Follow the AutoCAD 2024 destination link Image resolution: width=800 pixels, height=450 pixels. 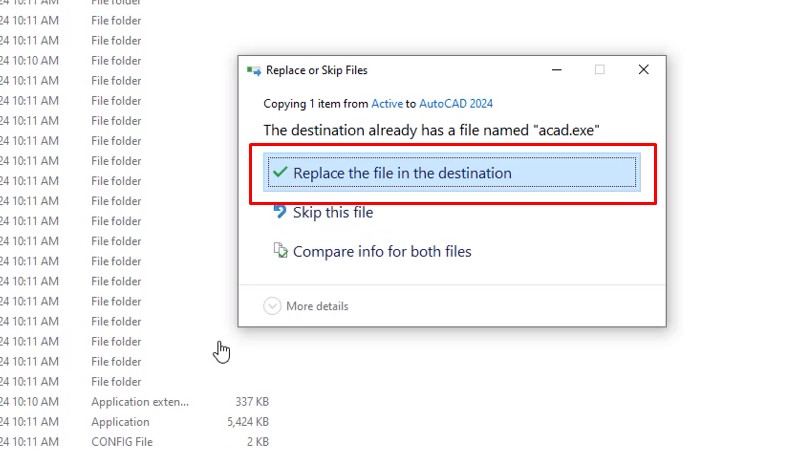pyautogui.click(x=456, y=104)
